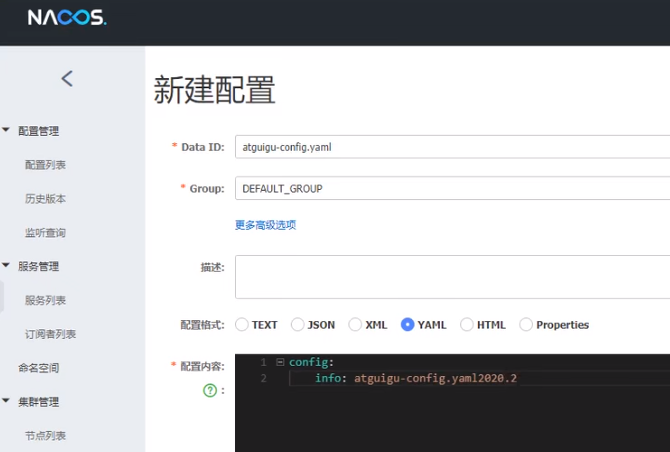Fold the config block in code editor
This screenshot has width=670, height=452.
280,362
